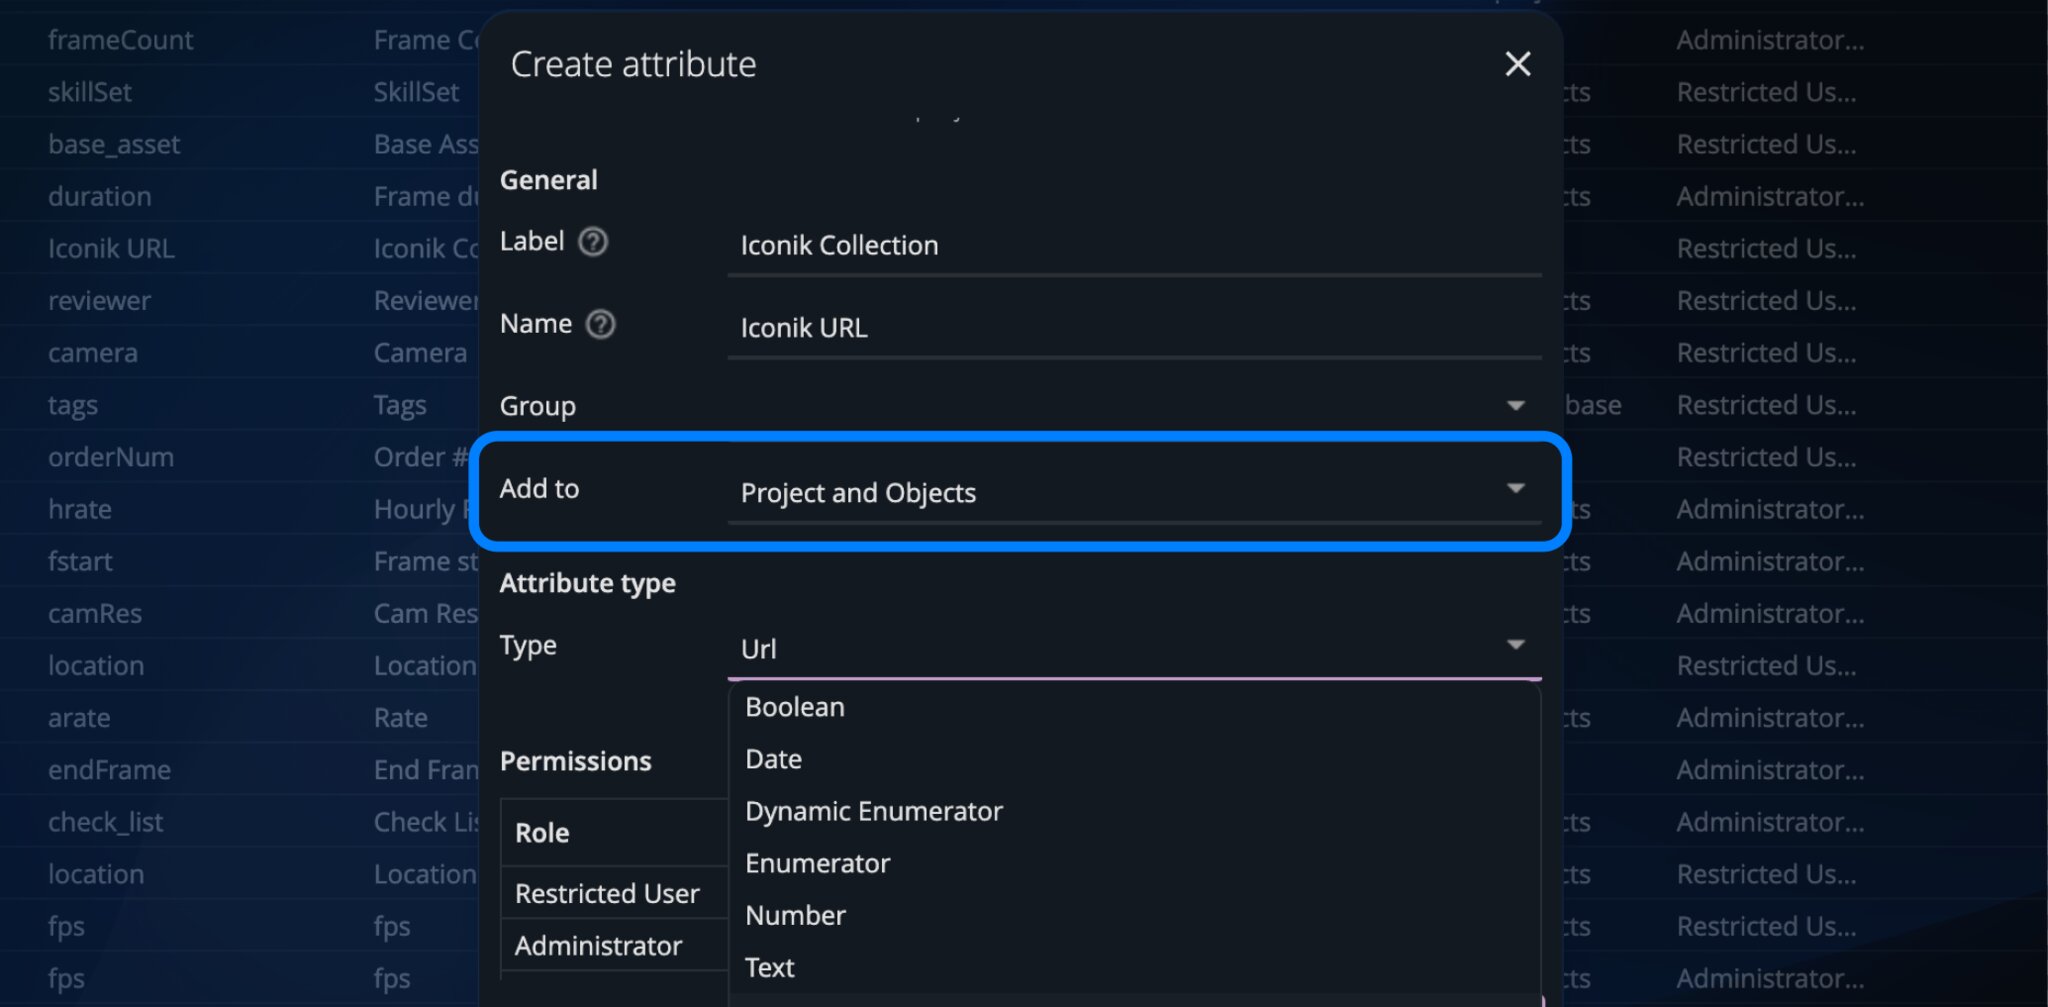Edit the Label field Iconik Collection
Image resolution: width=2048 pixels, height=1007 pixels.
tap(1134, 246)
